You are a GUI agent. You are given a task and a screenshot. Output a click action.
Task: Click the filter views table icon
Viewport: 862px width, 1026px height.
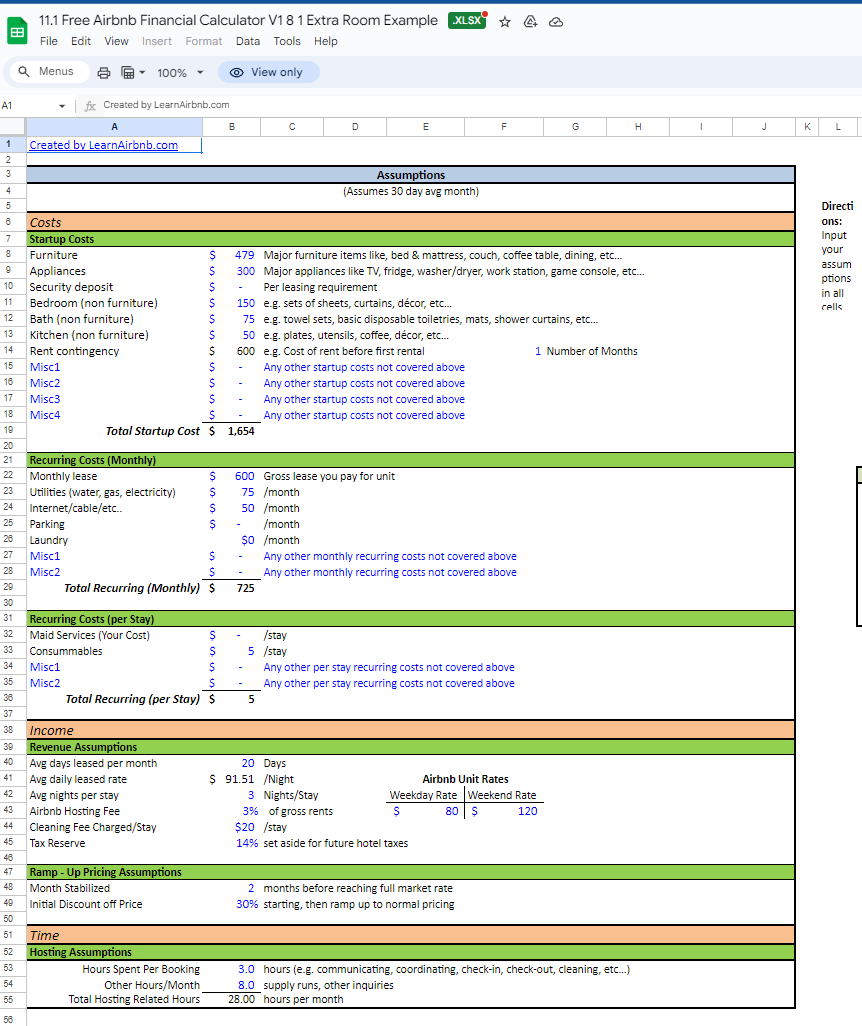click(128, 73)
